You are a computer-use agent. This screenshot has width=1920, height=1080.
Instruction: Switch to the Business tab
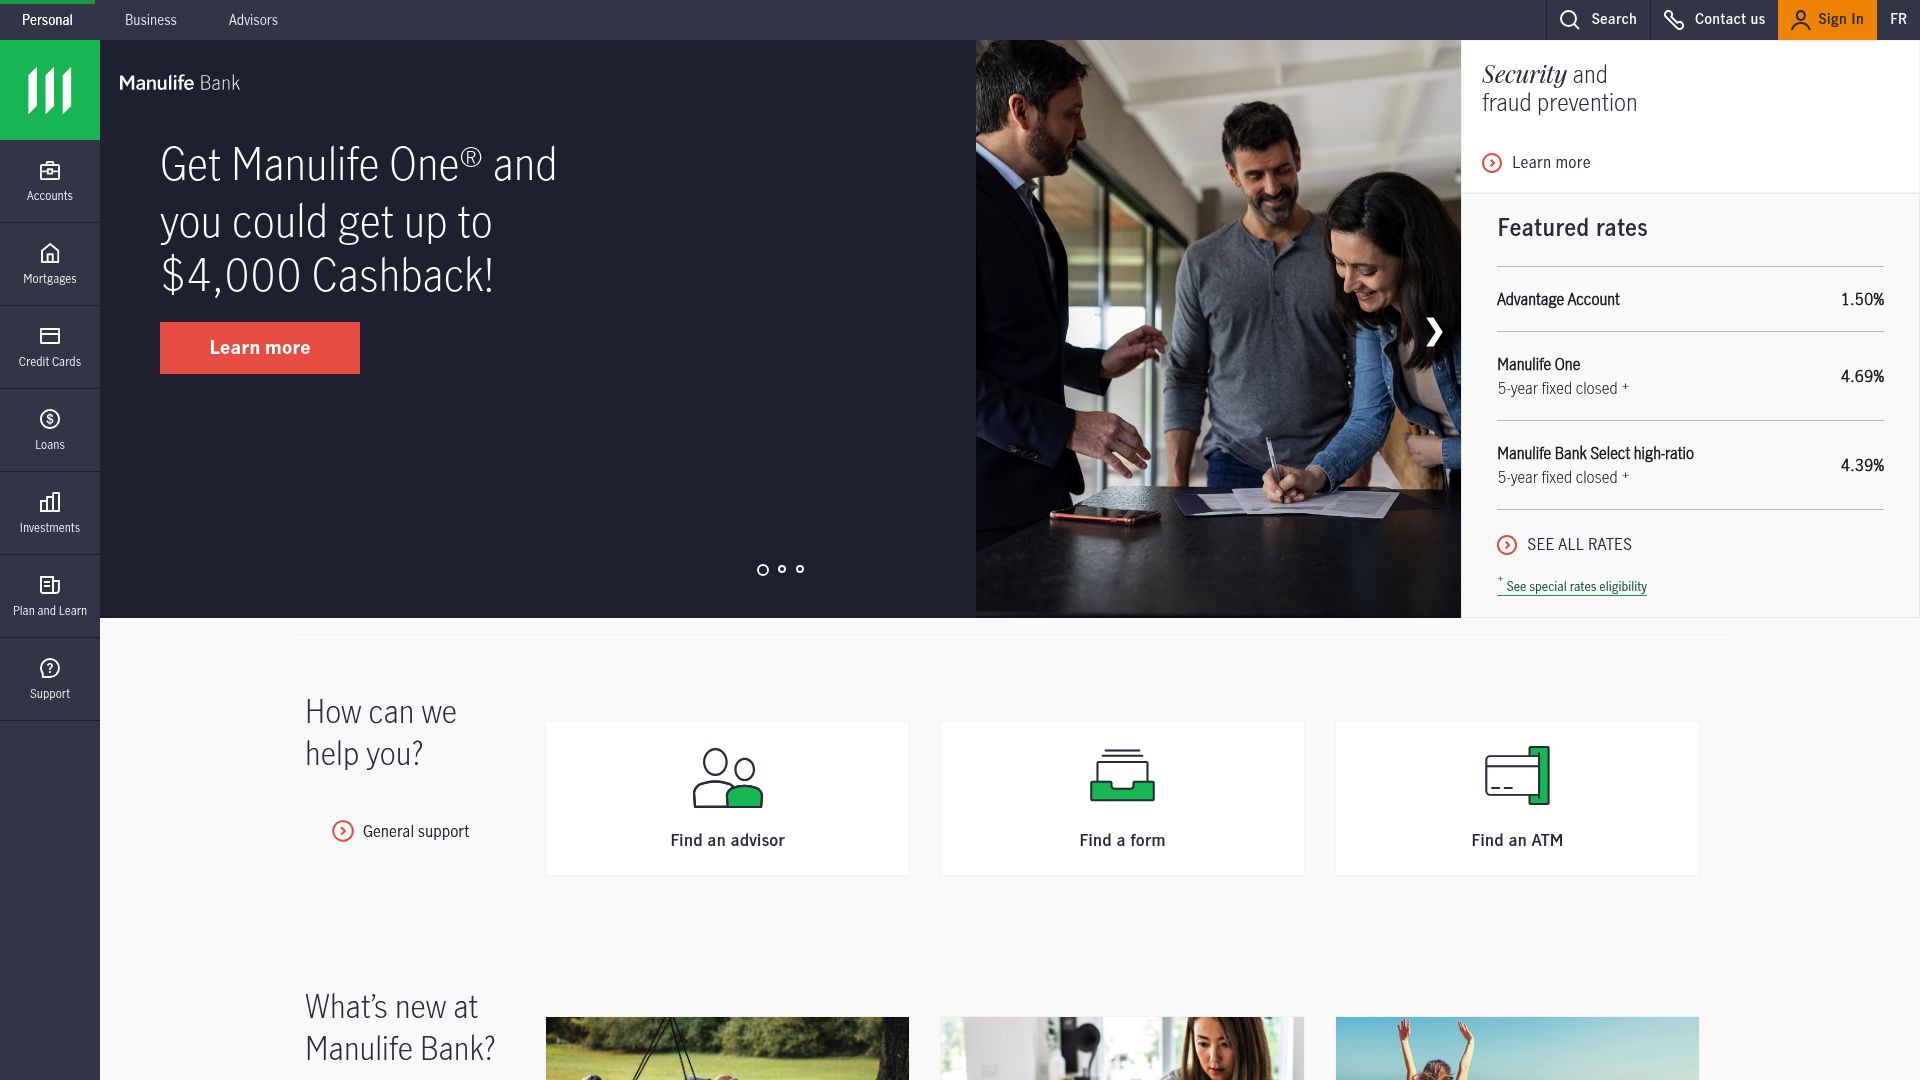pos(151,20)
